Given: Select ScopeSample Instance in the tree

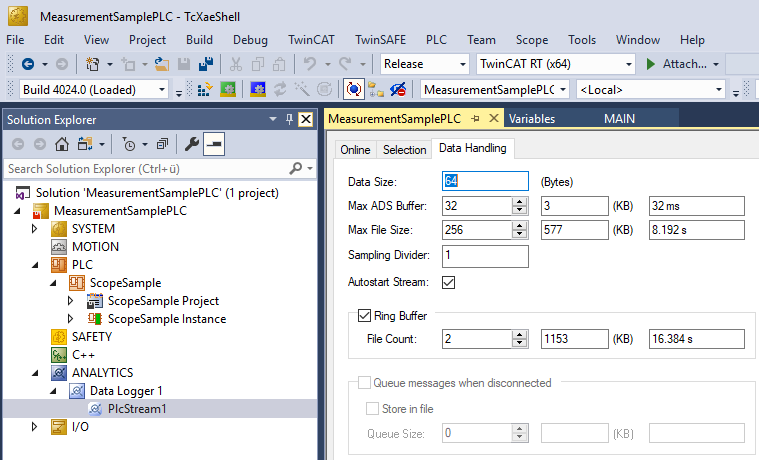Looking at the screenshot, I should click(168, 319).
